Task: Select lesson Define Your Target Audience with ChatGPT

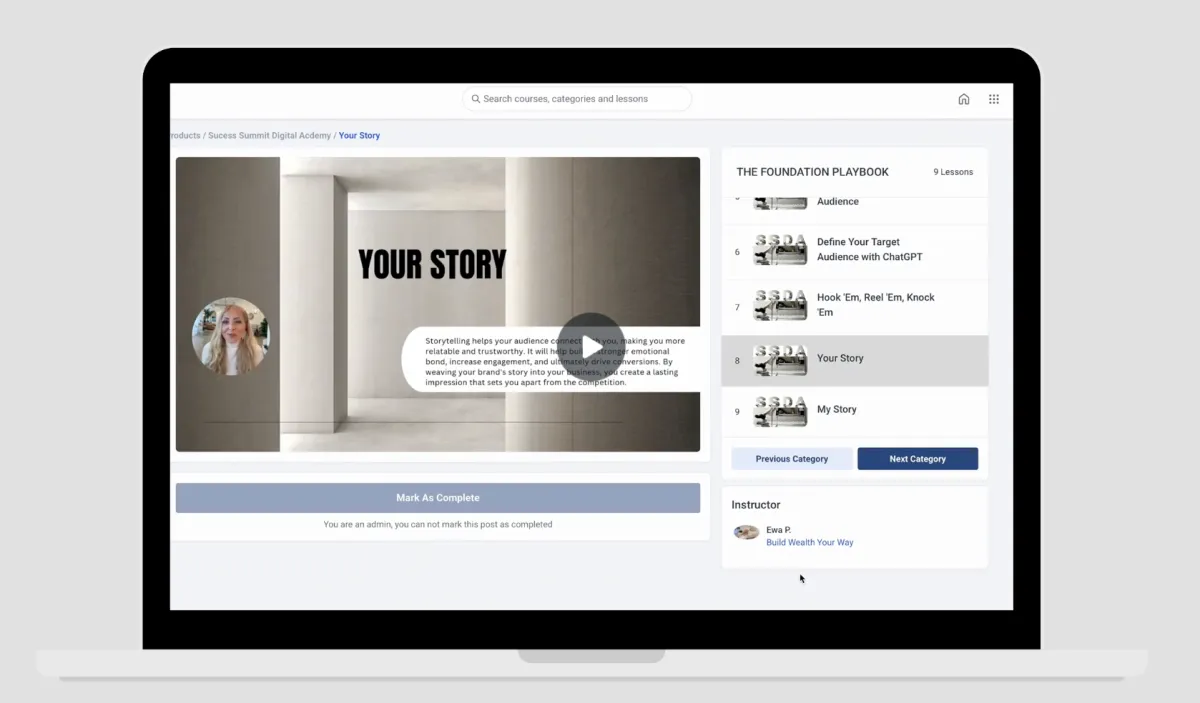Action: [x=855, y=250]
